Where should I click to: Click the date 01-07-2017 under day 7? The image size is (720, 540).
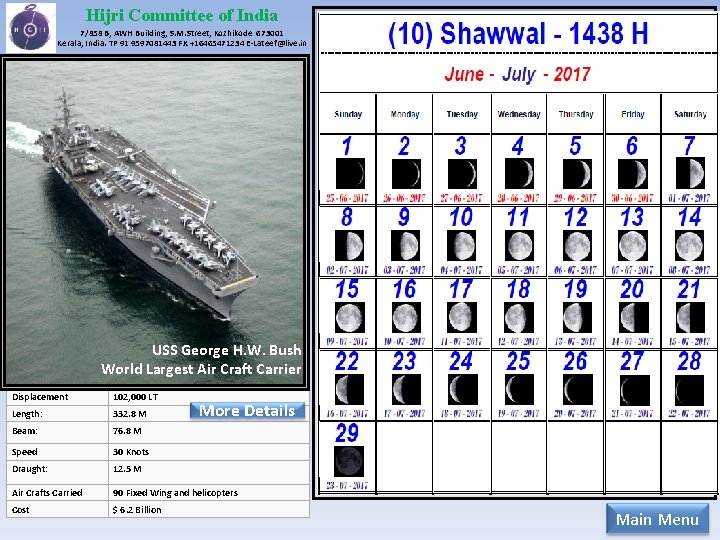[x=689, y=198]
